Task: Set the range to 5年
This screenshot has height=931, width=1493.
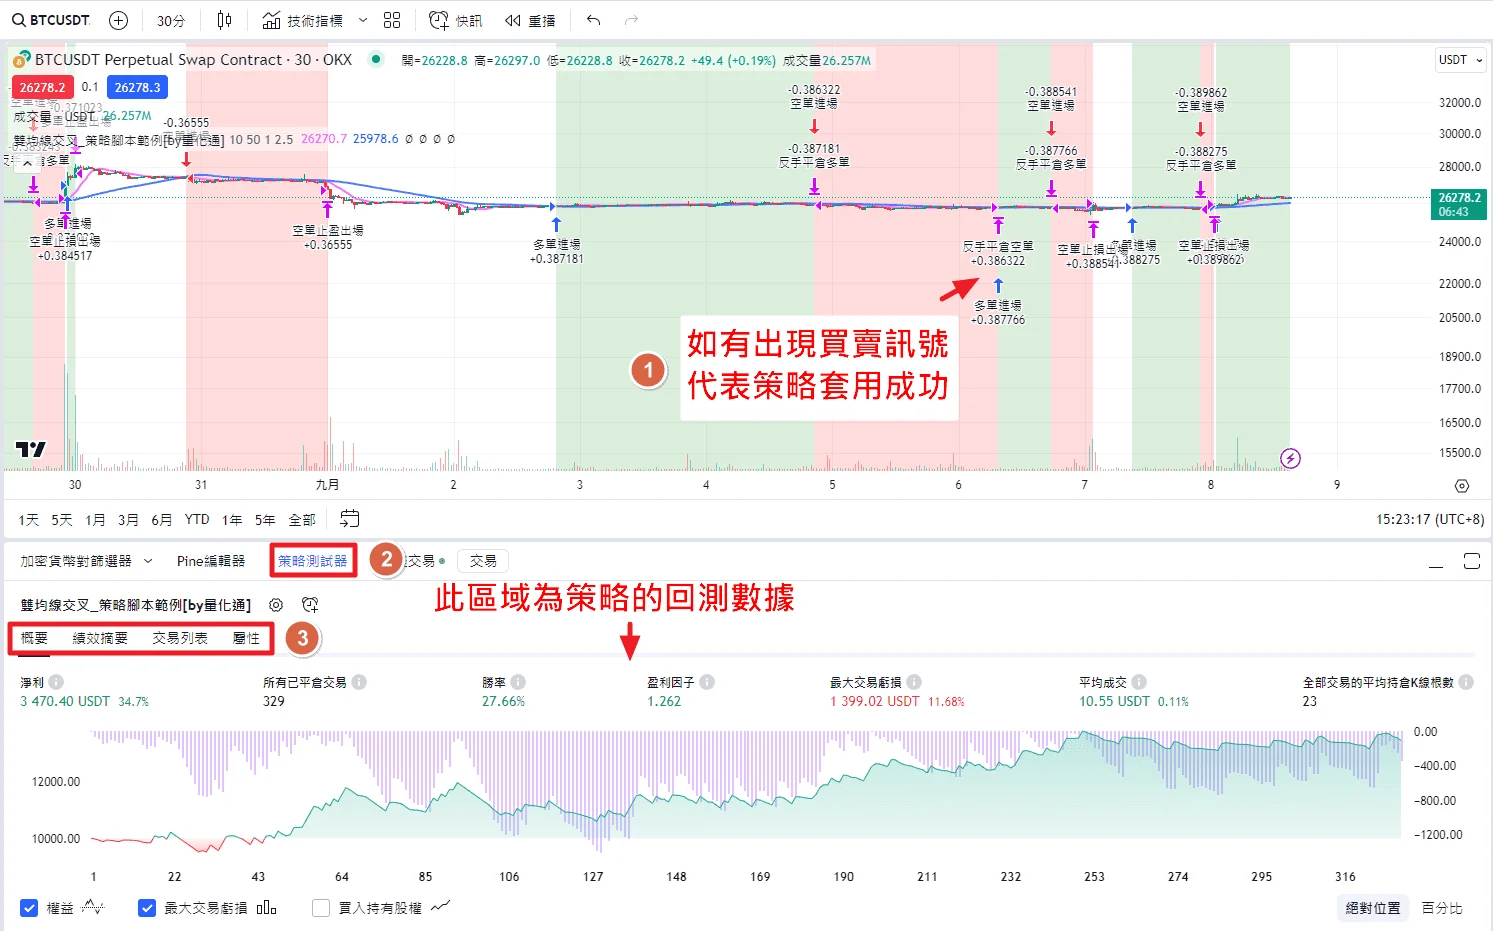Action: point(265,519)
